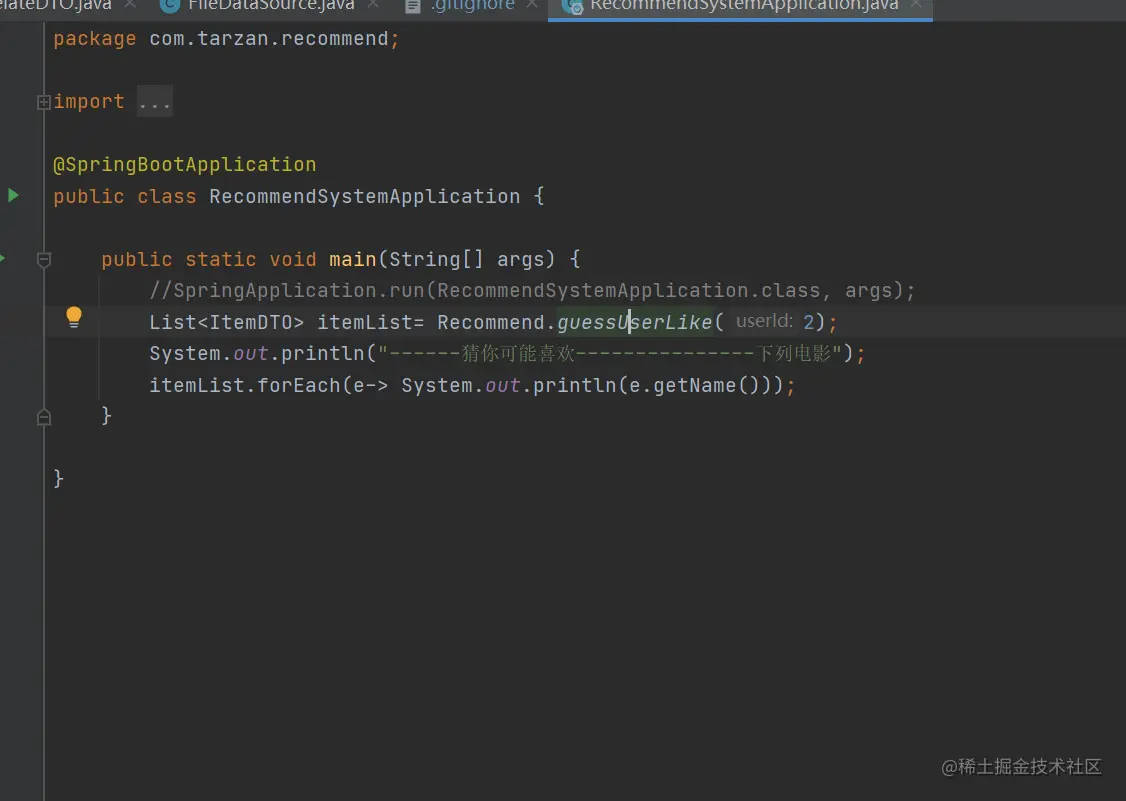Close the .gitignore tab
The height and width of the screenshot is (801, 1126).
point(532,4)
